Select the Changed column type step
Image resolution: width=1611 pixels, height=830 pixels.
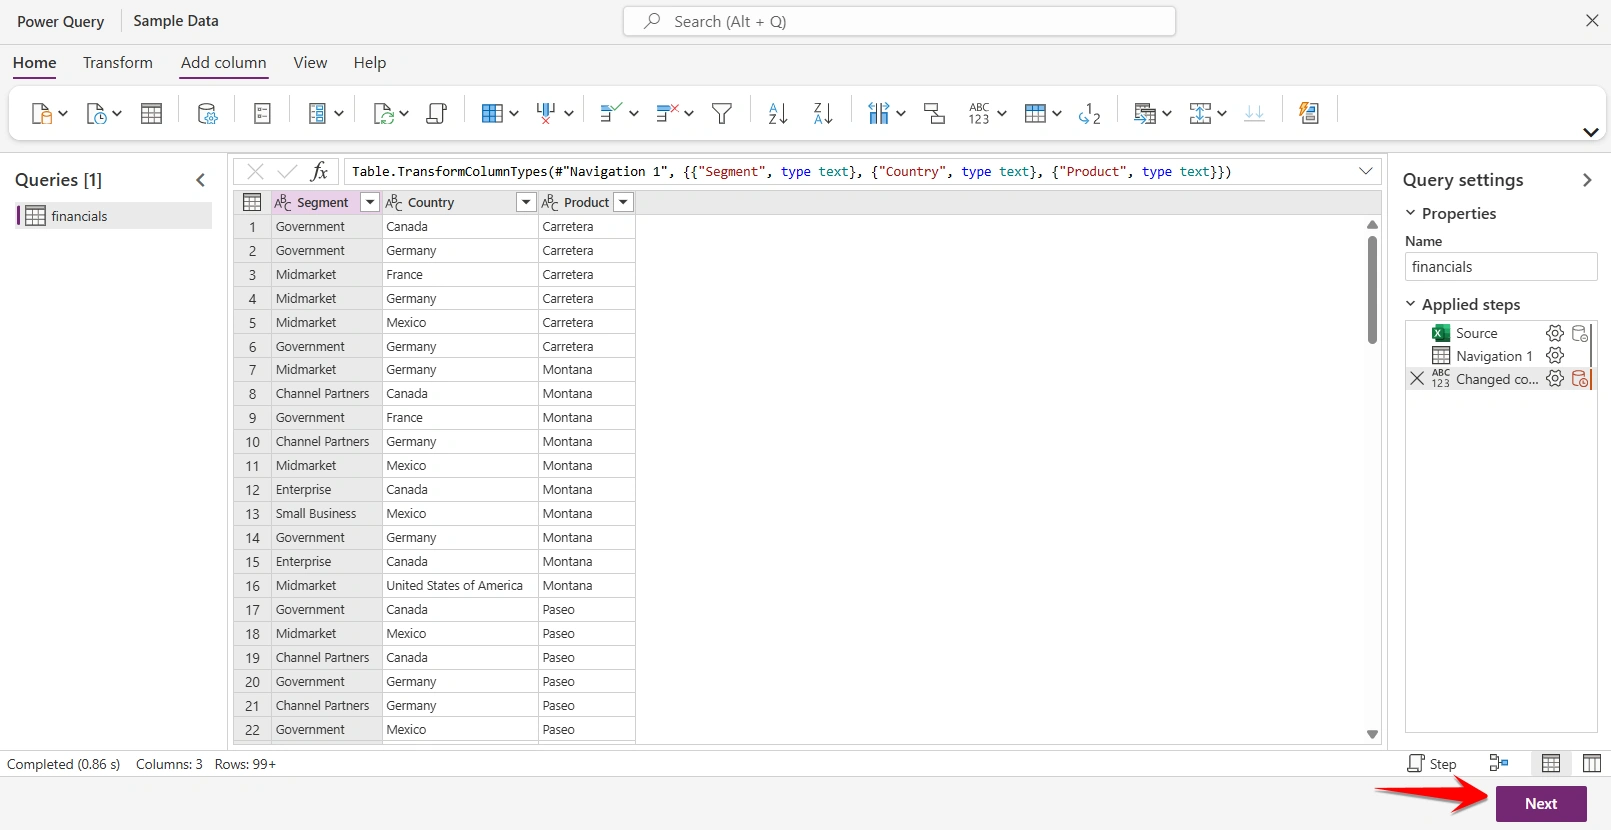point(1497,379)
